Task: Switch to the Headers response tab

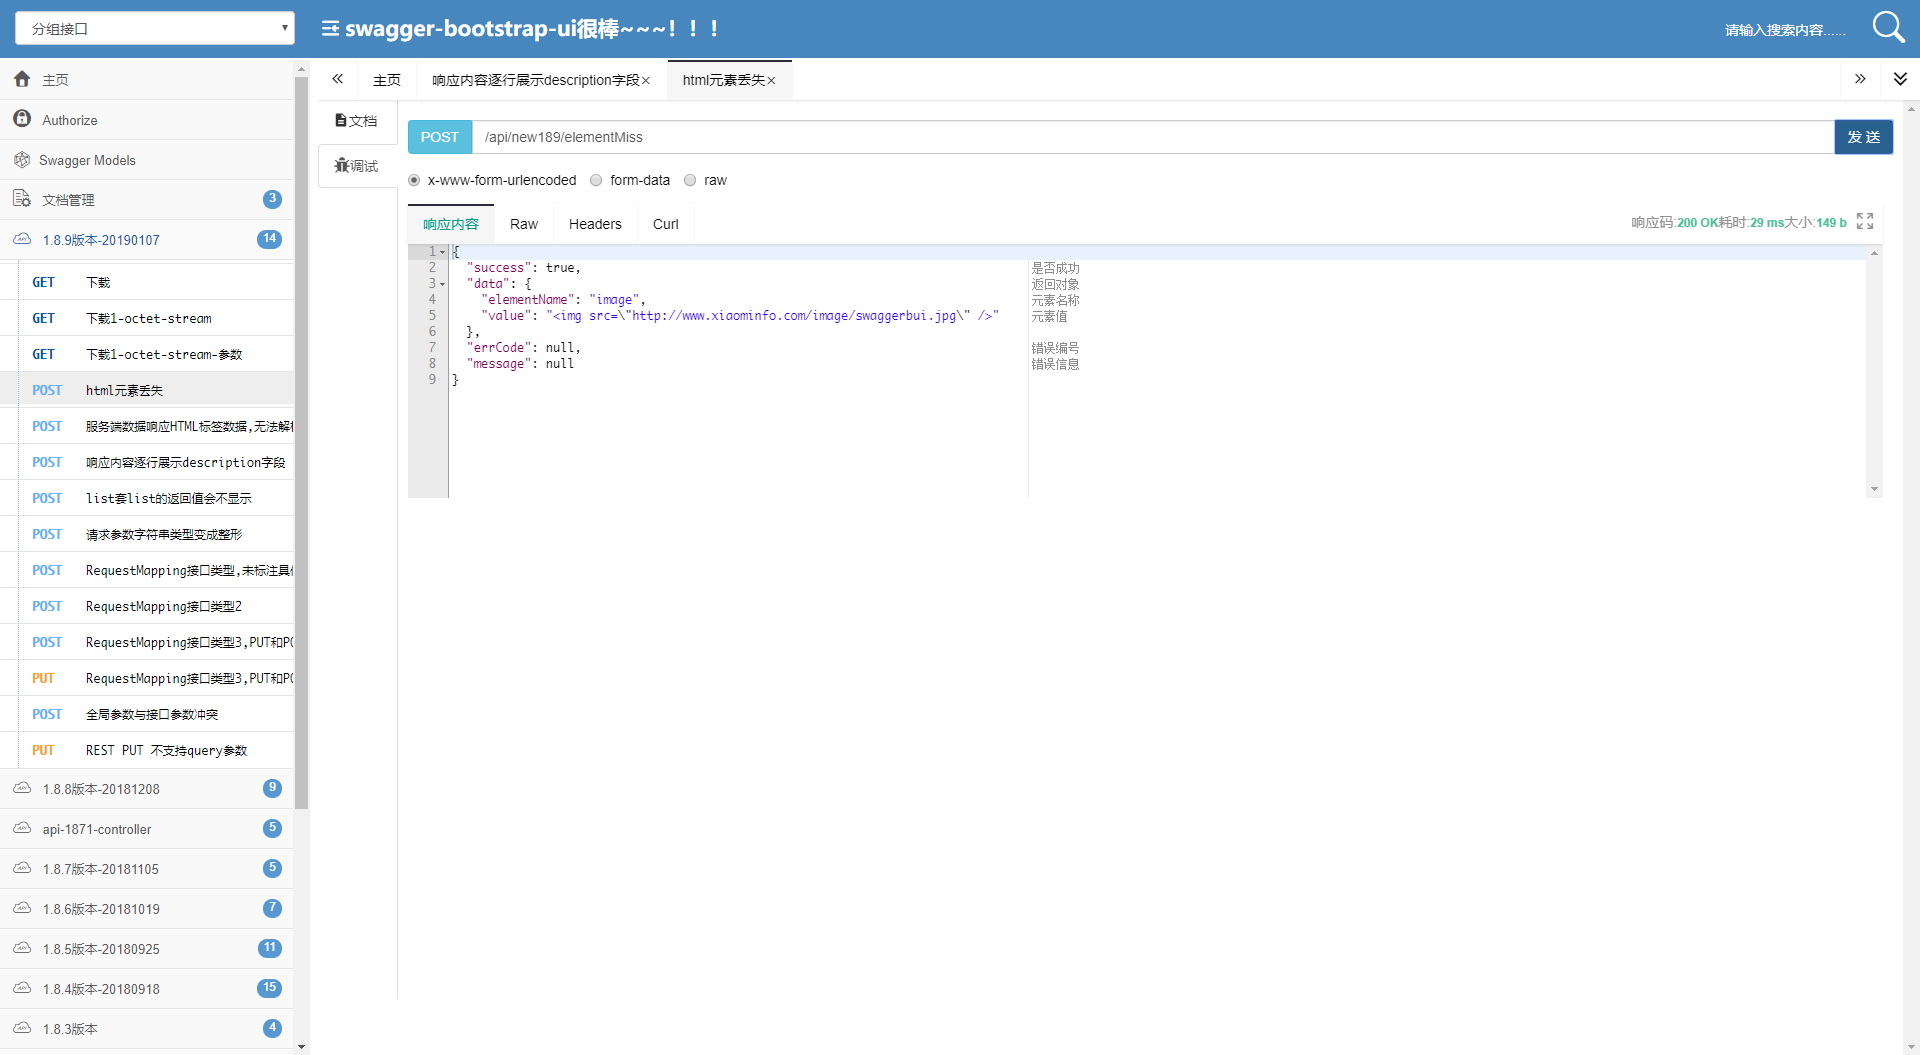Action: [595, 224]
